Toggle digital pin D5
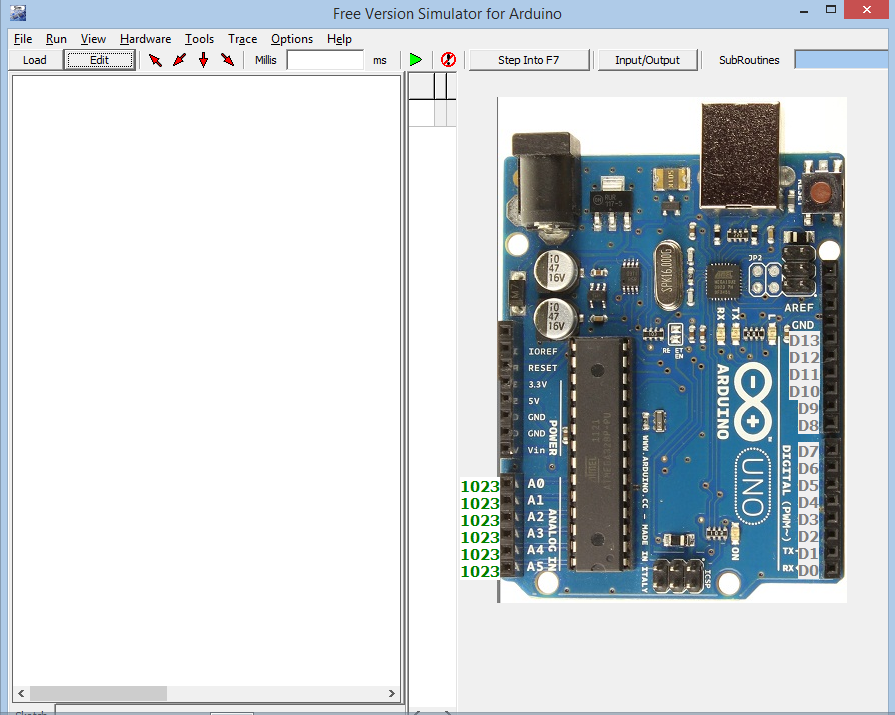 click(x=808, y=486)
